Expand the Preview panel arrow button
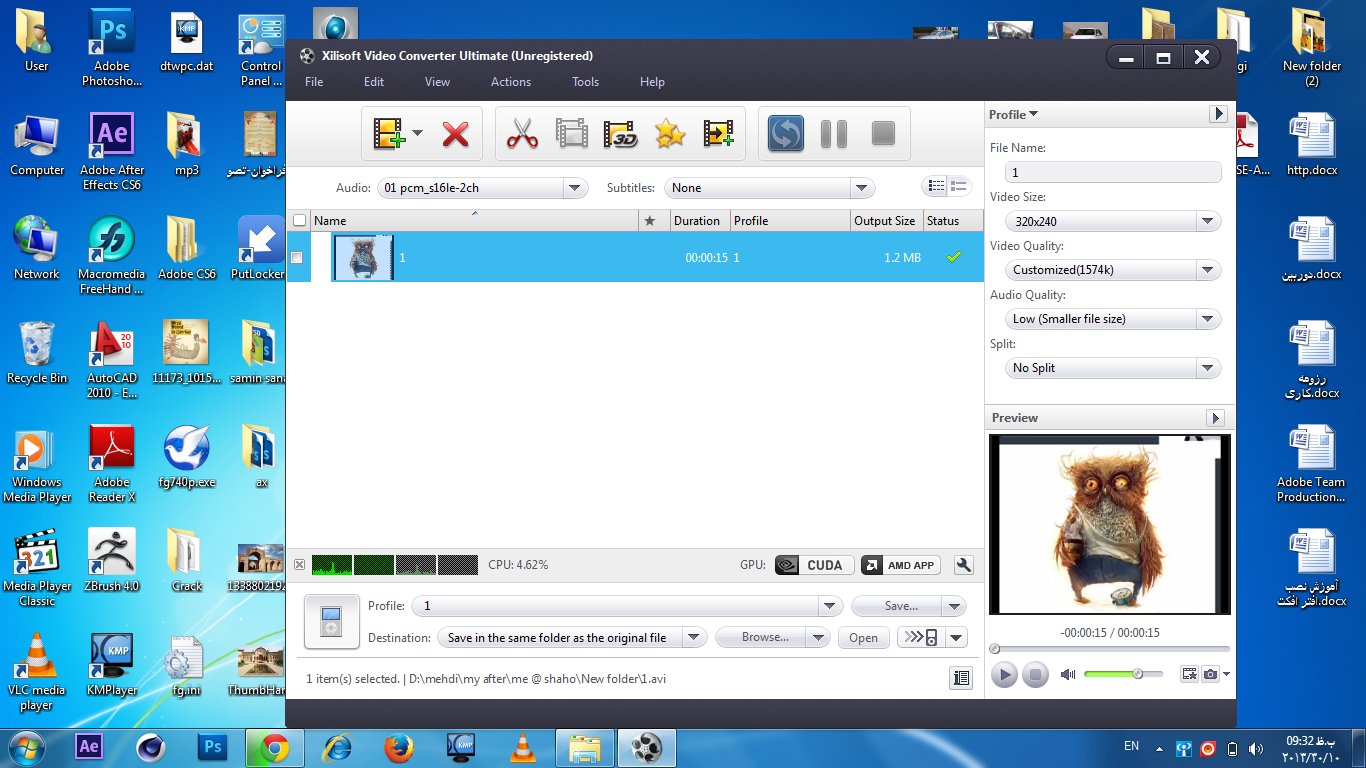The width and height of the screenshot is (1366, 768). point(1216,417)
